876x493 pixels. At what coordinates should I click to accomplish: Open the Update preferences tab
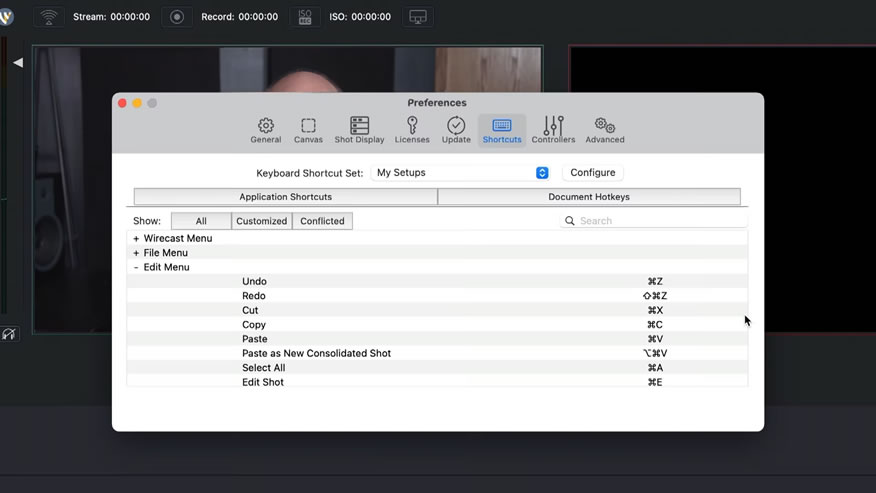[x=456, y=130]
